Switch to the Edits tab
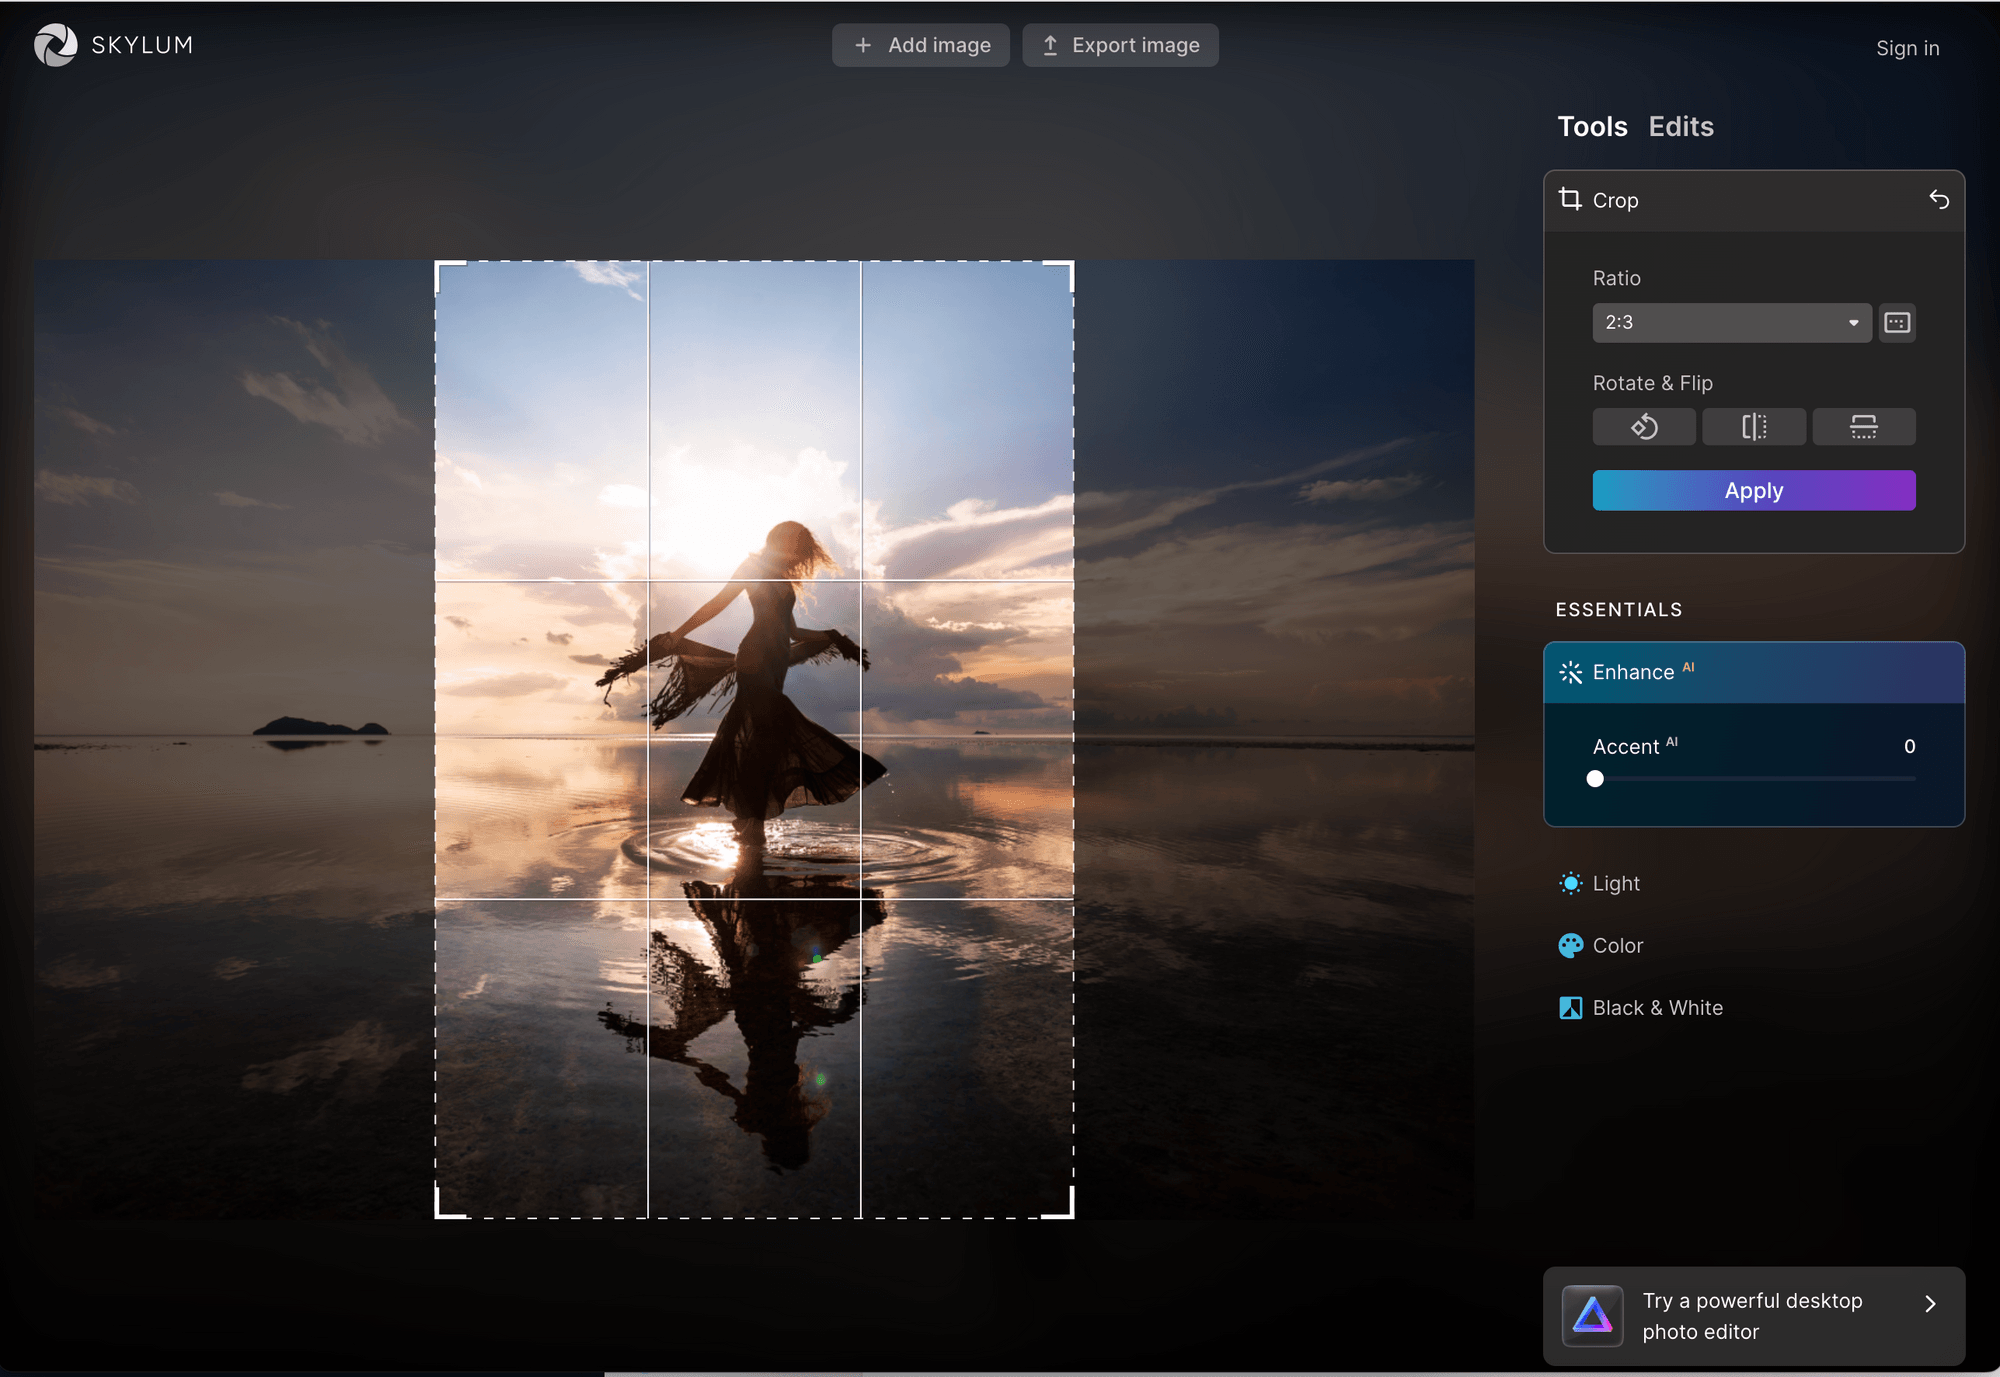 point(1681,126)
